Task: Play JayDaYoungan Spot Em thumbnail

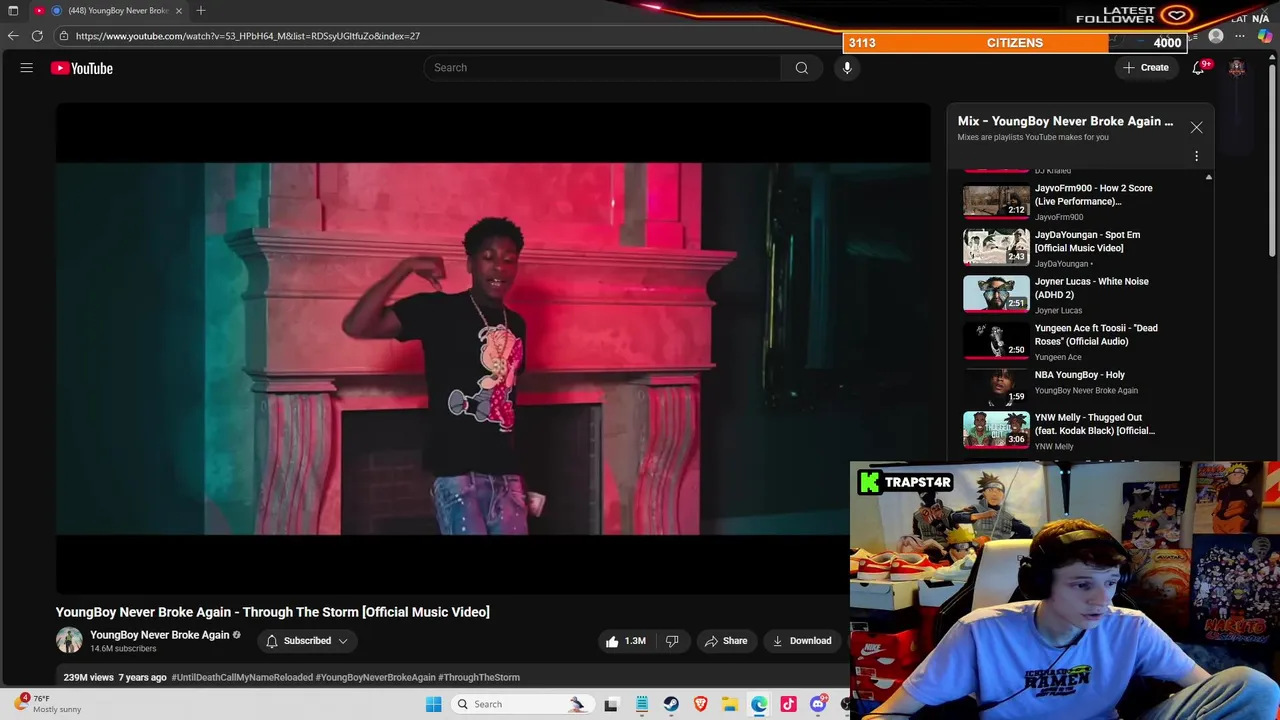Action: (996, 247)
